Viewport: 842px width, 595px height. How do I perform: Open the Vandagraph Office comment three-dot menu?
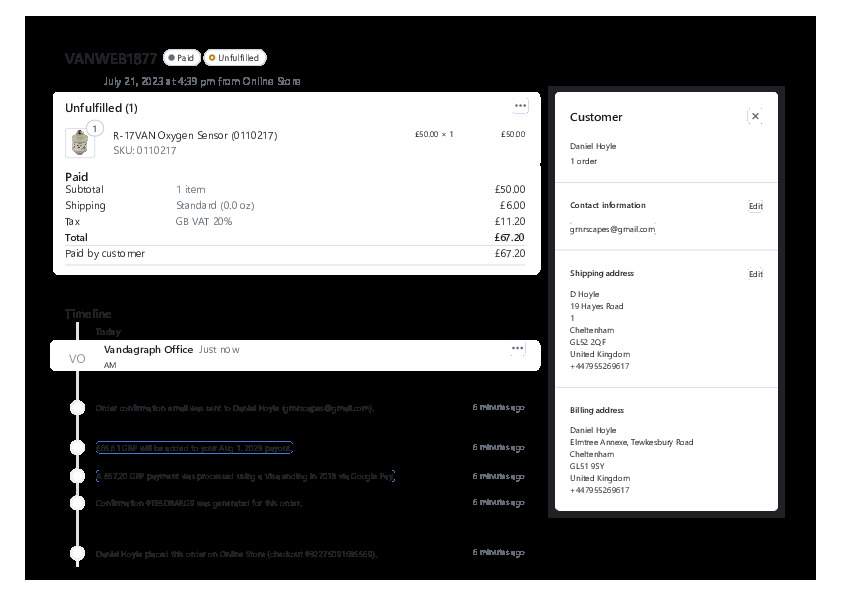click(x=517, y=349)
